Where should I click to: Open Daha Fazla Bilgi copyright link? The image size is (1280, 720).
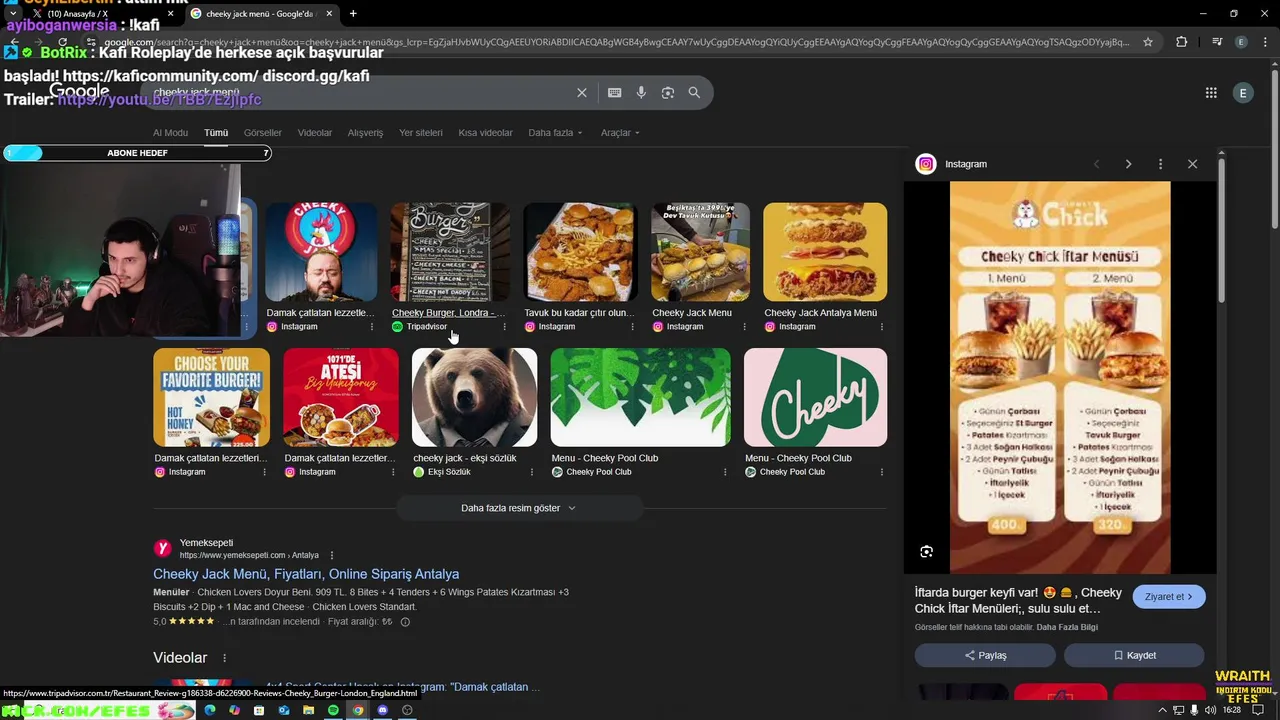[x=1067, y=627]
